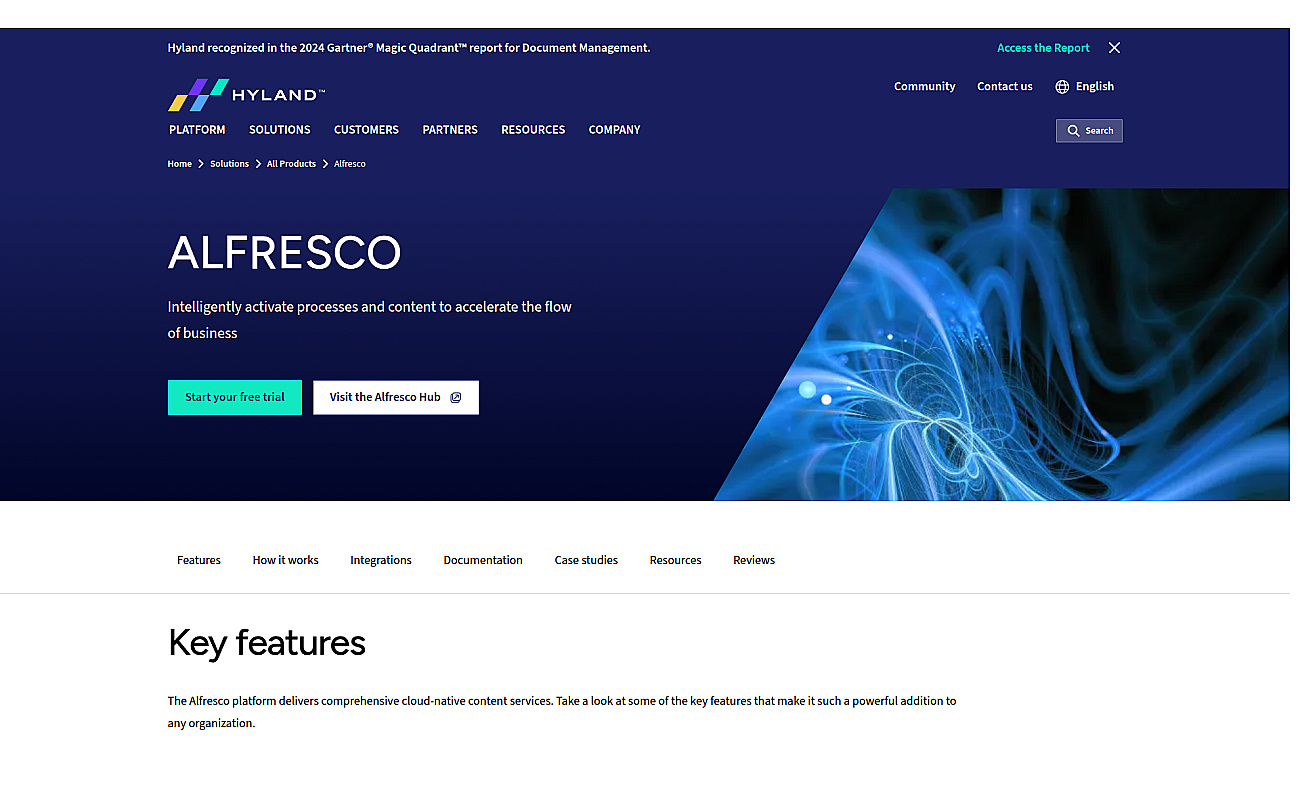Open the Company menu
Image resolution: width=1300 pixels, height=788 pixels.
coord(614,130)
